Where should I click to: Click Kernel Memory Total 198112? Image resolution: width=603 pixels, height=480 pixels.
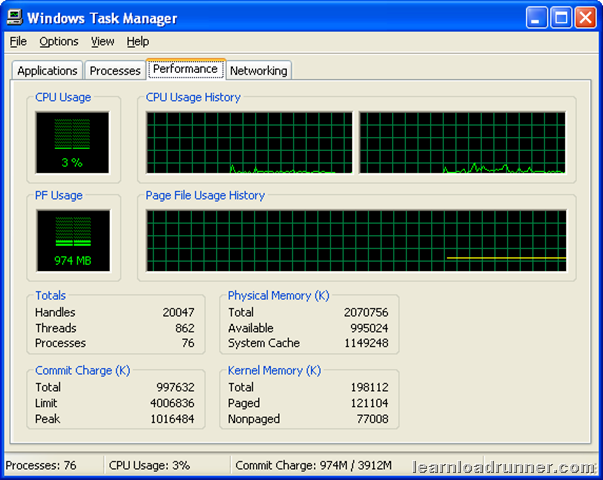369,387
